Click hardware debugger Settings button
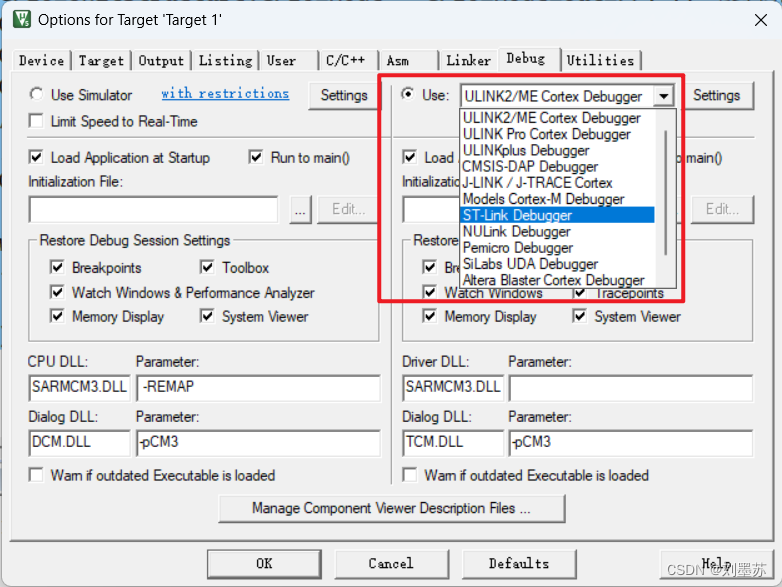 [716, 95]
